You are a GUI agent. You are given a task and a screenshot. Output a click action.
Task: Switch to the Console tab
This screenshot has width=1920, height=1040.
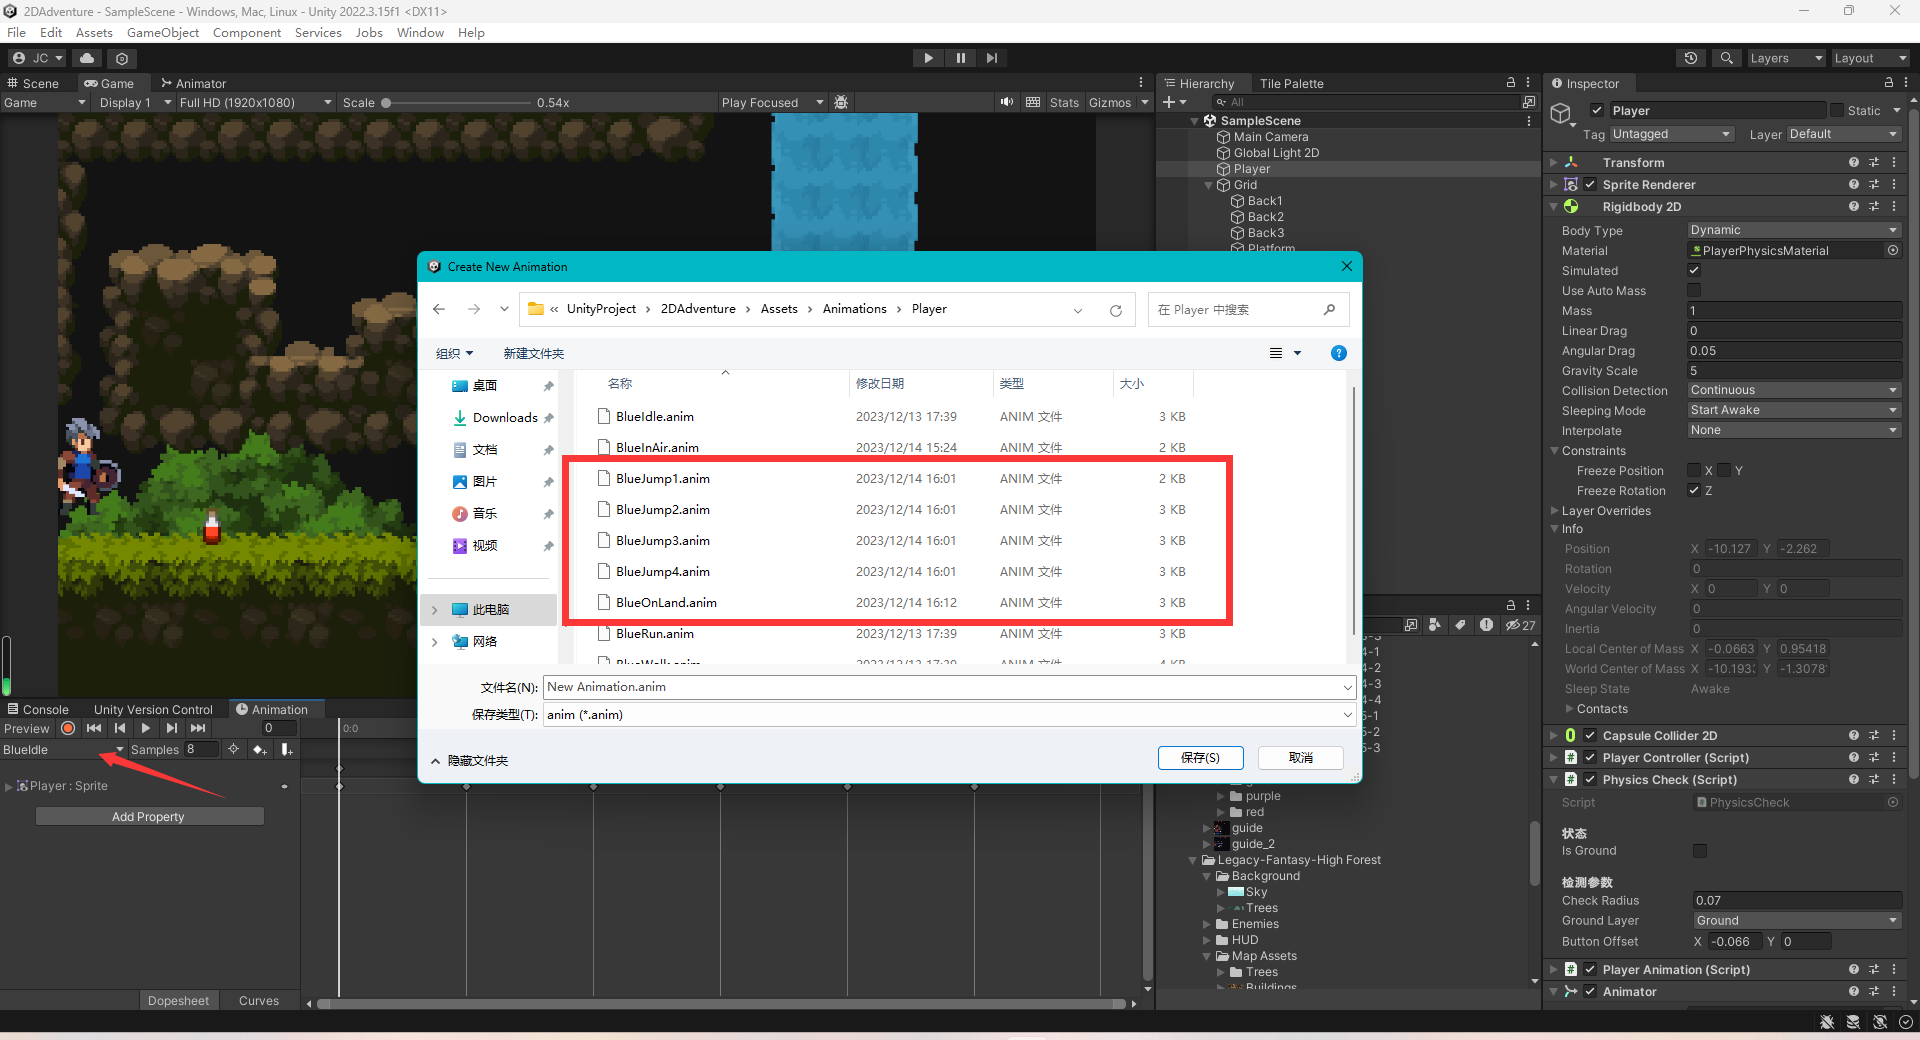point(39,709)
